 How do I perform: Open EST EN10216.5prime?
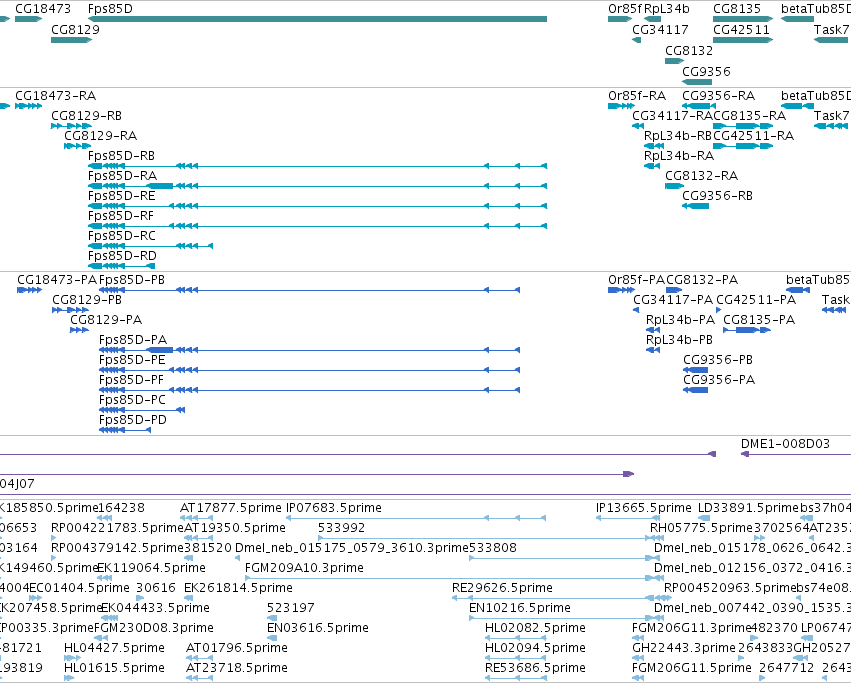click(x=519, y=609)
